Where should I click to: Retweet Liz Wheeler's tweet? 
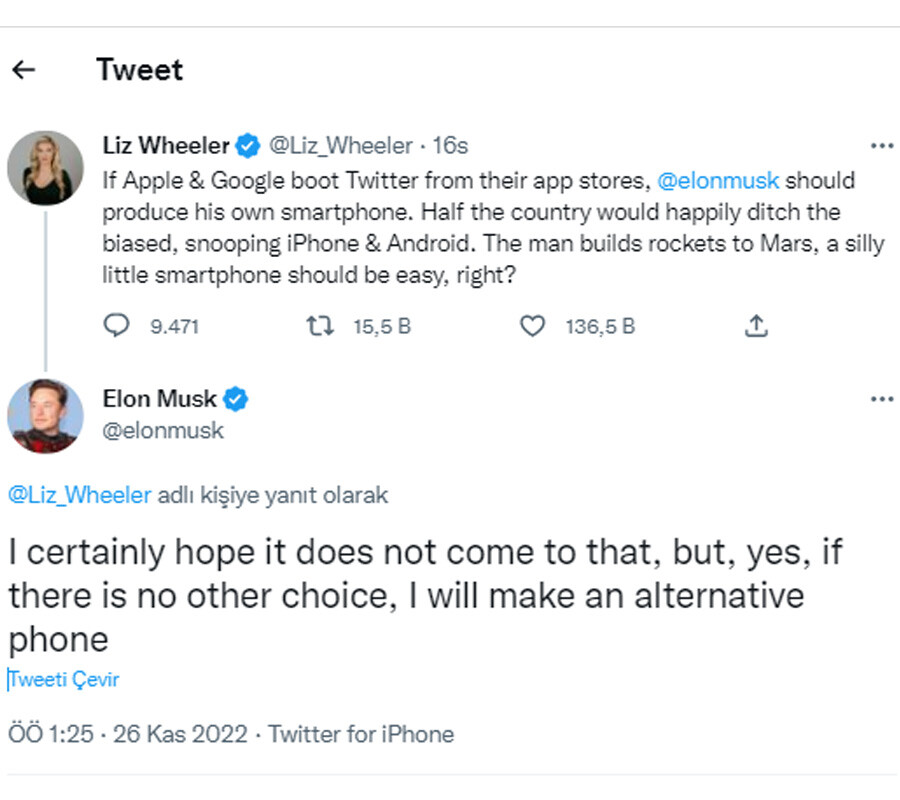(319, 326)
